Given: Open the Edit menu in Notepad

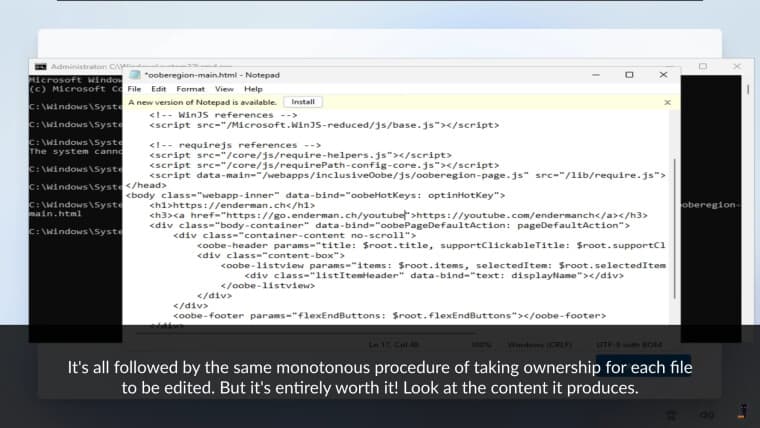Looking at the screenshot, I should point(158,88).
